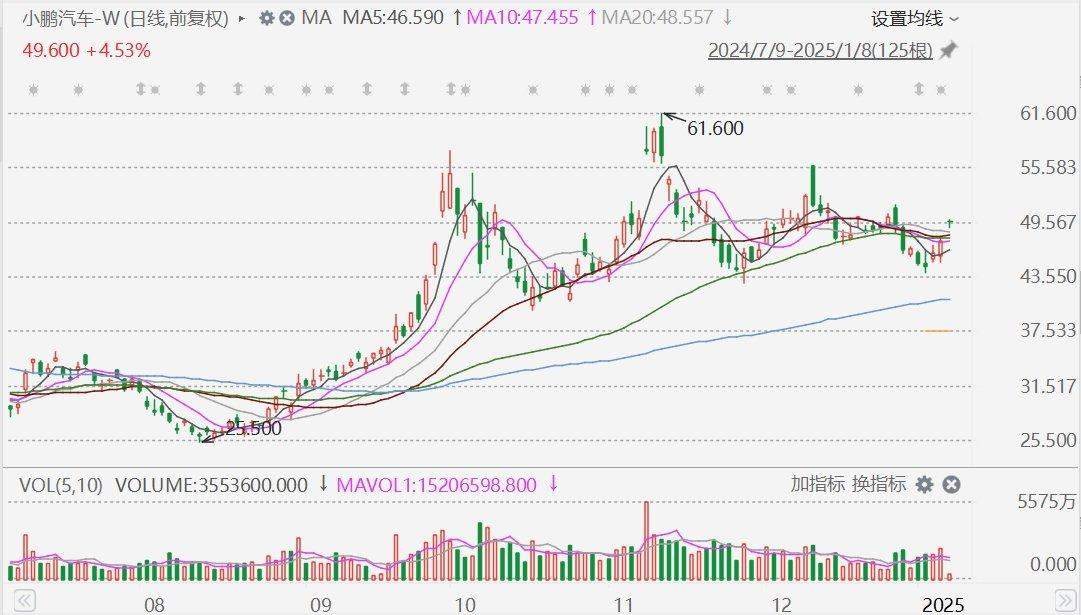
Task: Open the MA indicator settings gear
Action: coord(267,18)
